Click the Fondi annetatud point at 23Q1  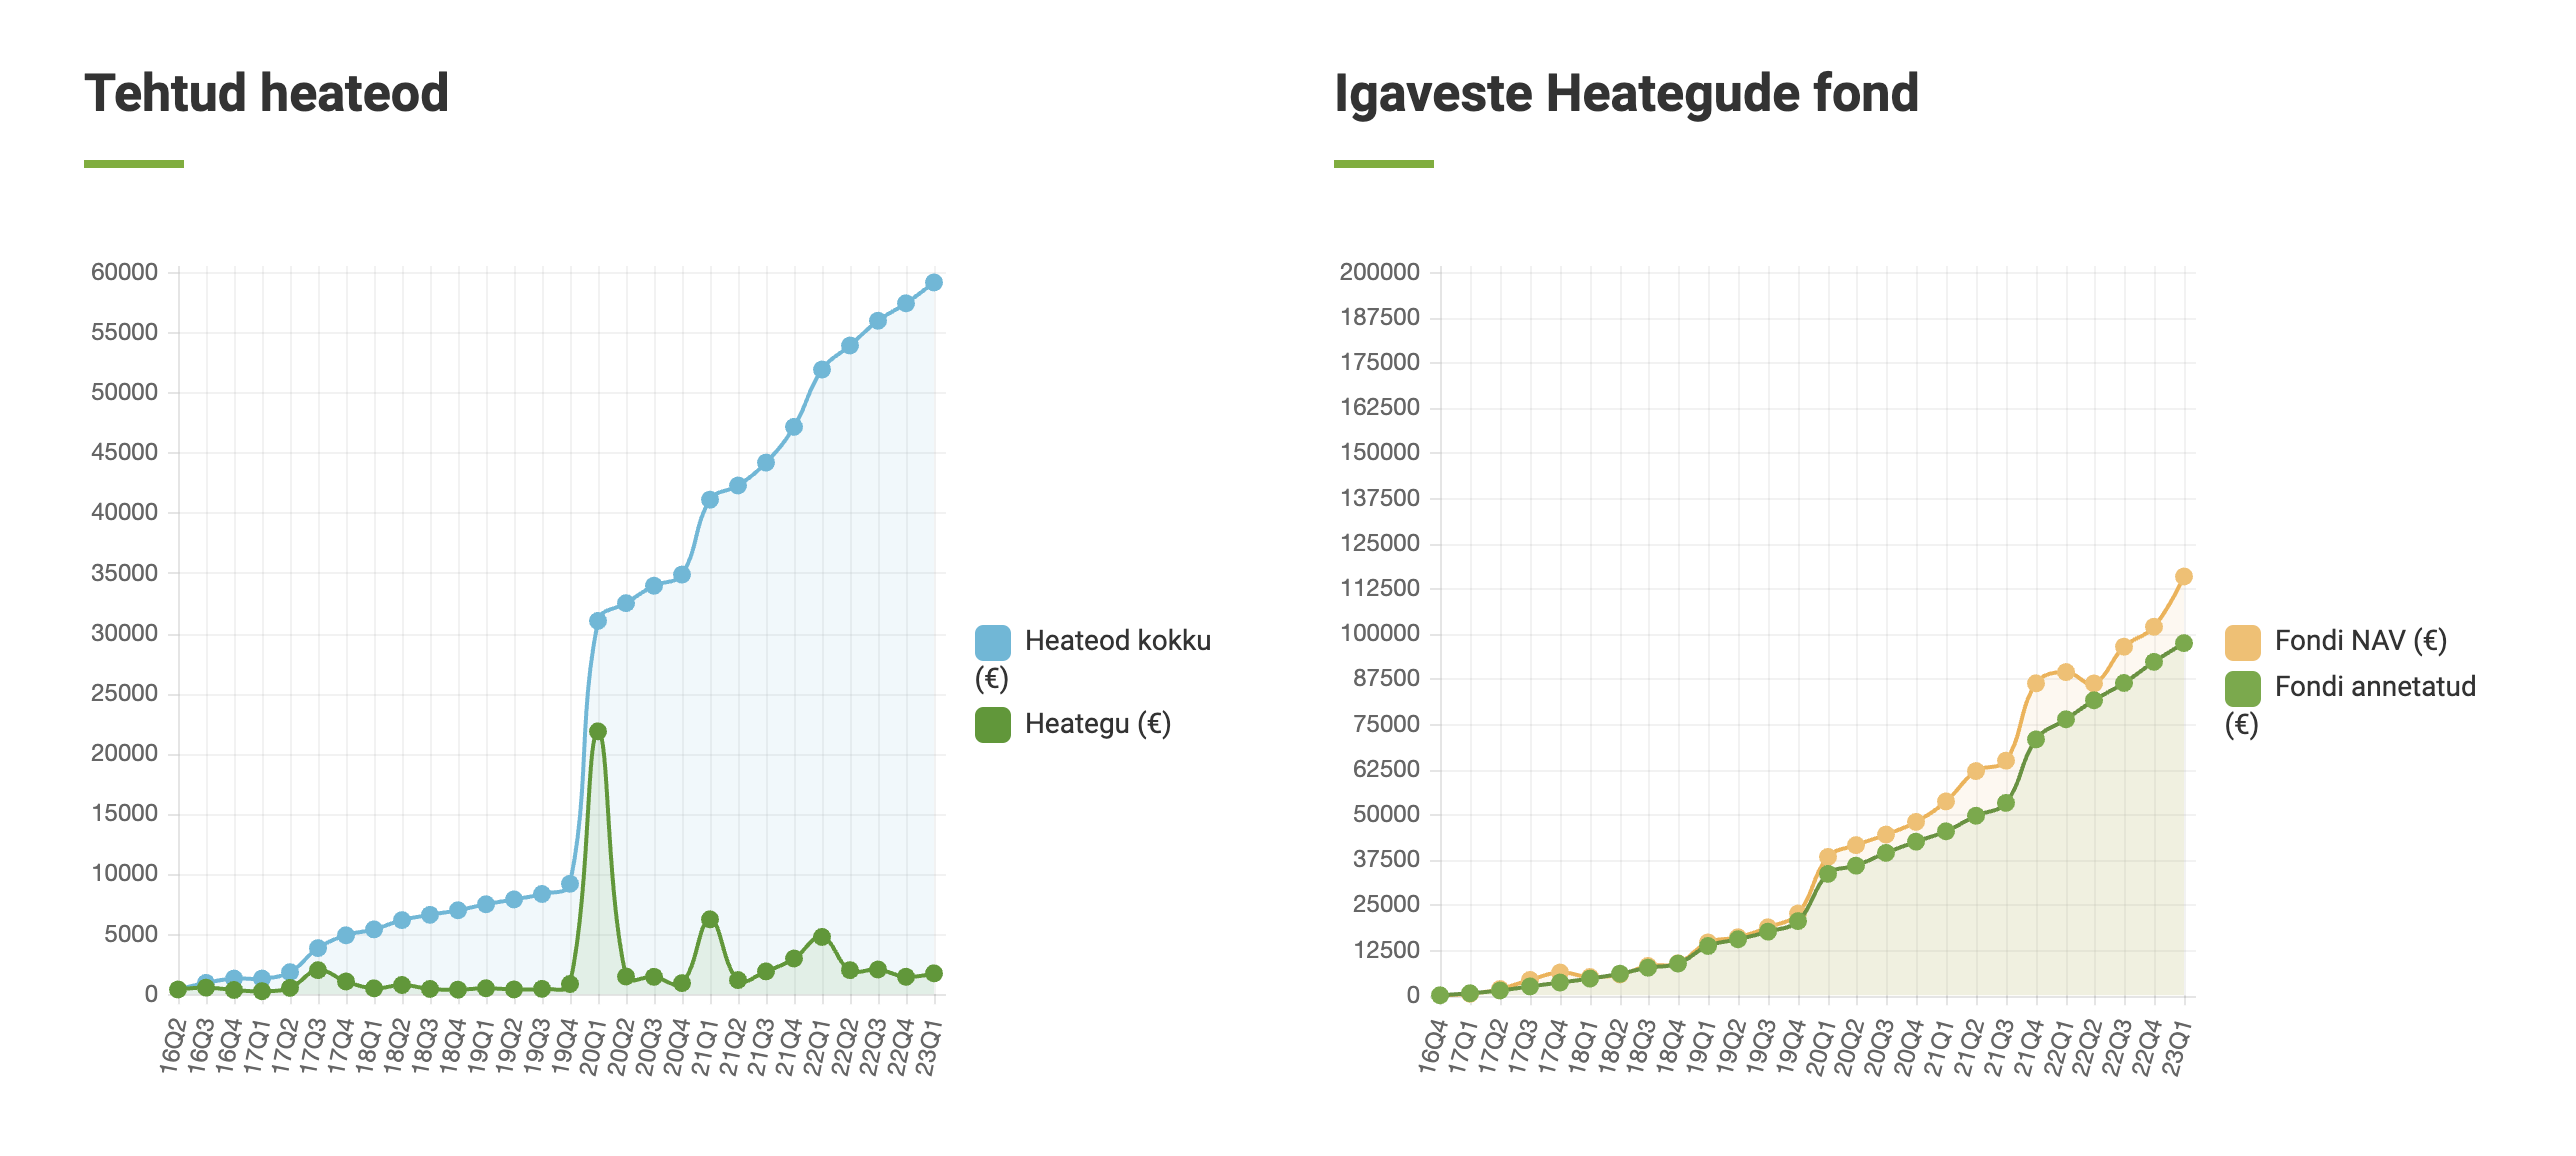pyautogui.click(x=2184, y=644)
